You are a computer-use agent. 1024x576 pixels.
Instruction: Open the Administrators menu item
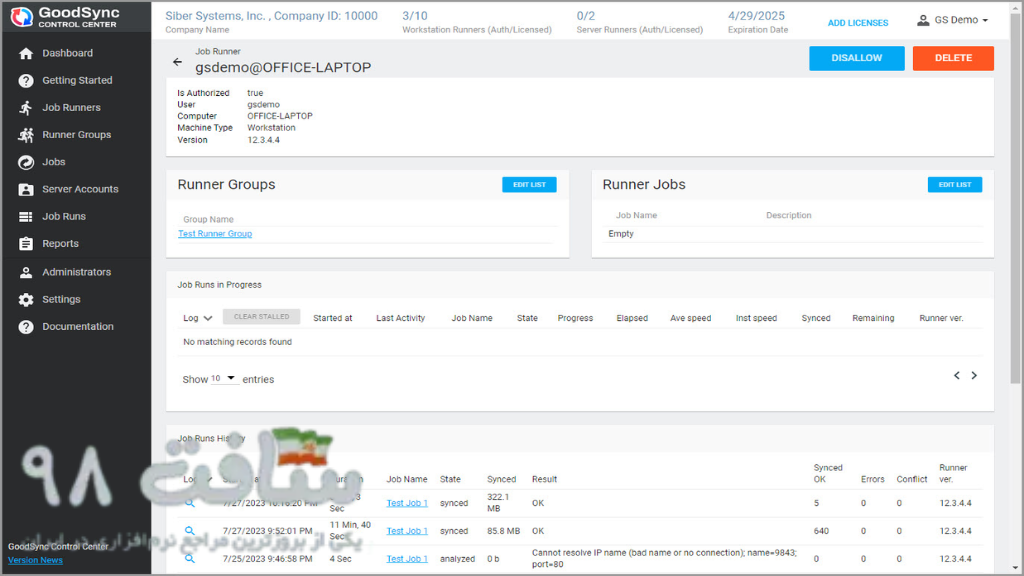click(x=76, y=272)
